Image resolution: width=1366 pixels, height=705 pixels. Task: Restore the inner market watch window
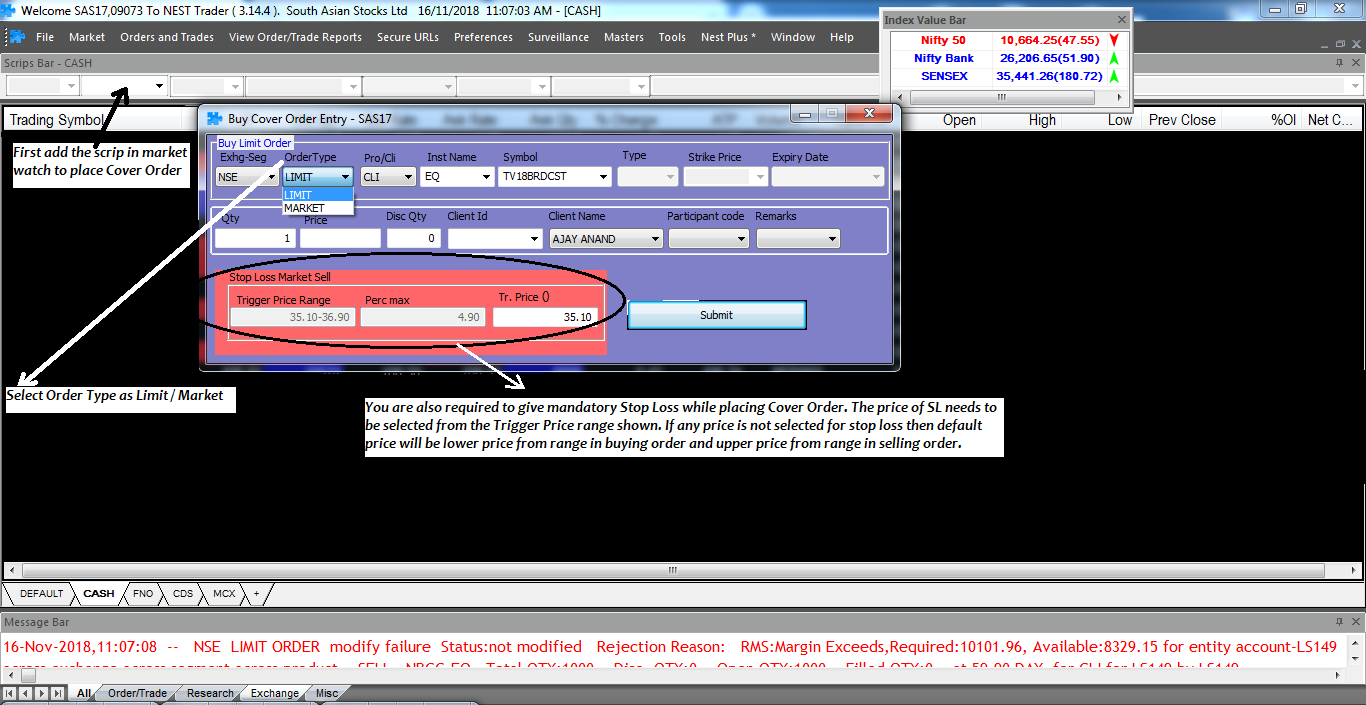[1341, 44]
